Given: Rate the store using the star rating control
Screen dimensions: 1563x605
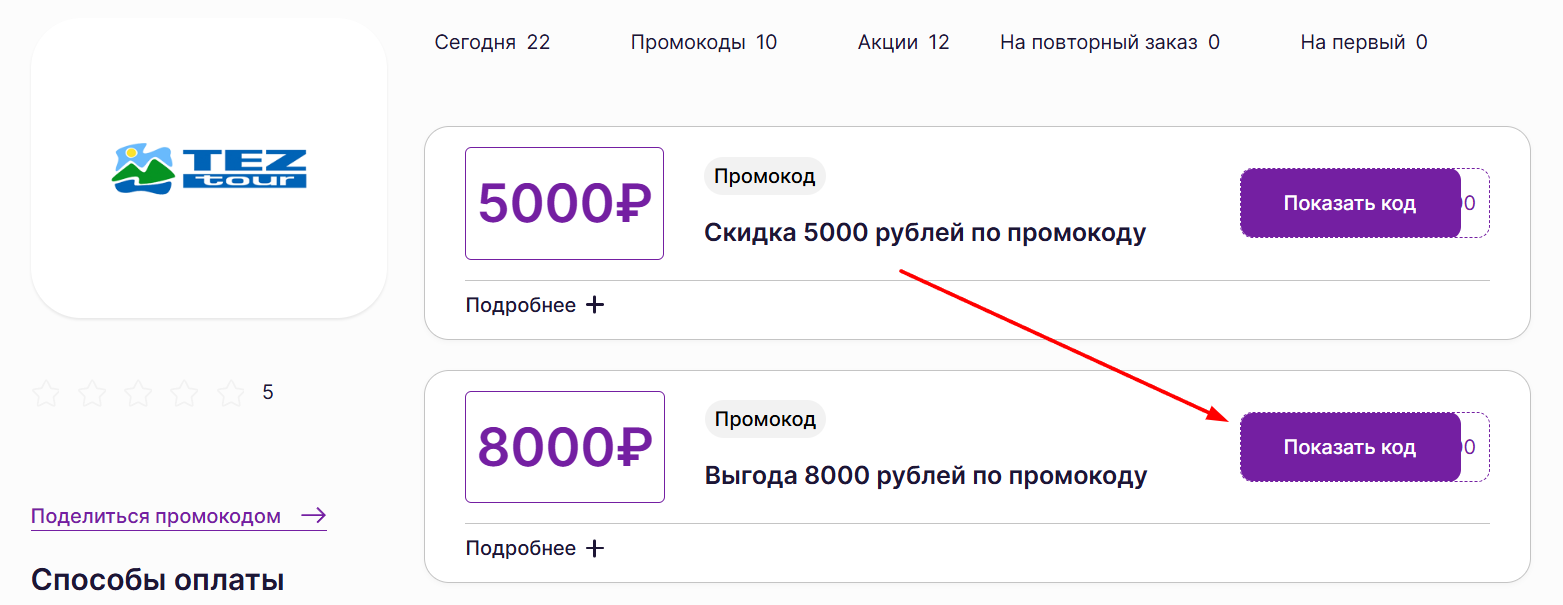Looking at the screenshot, I should [139, 394].
